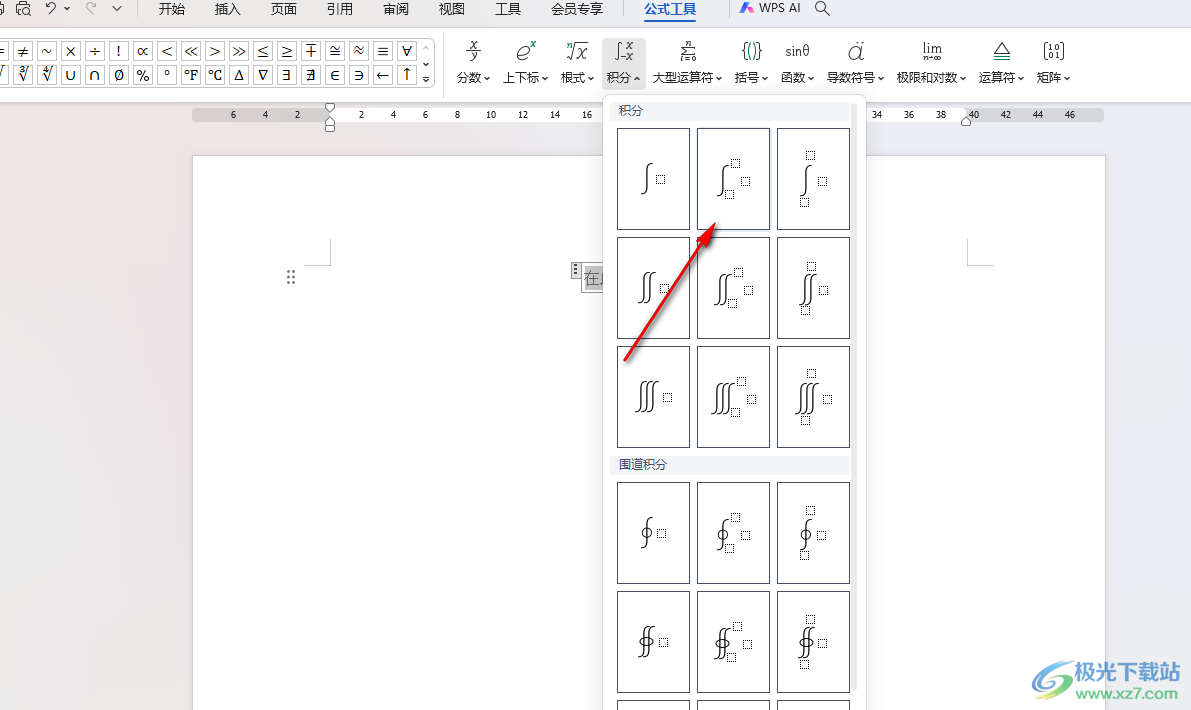
Task: Choose simple integral without limits
Action: [653, 178]
